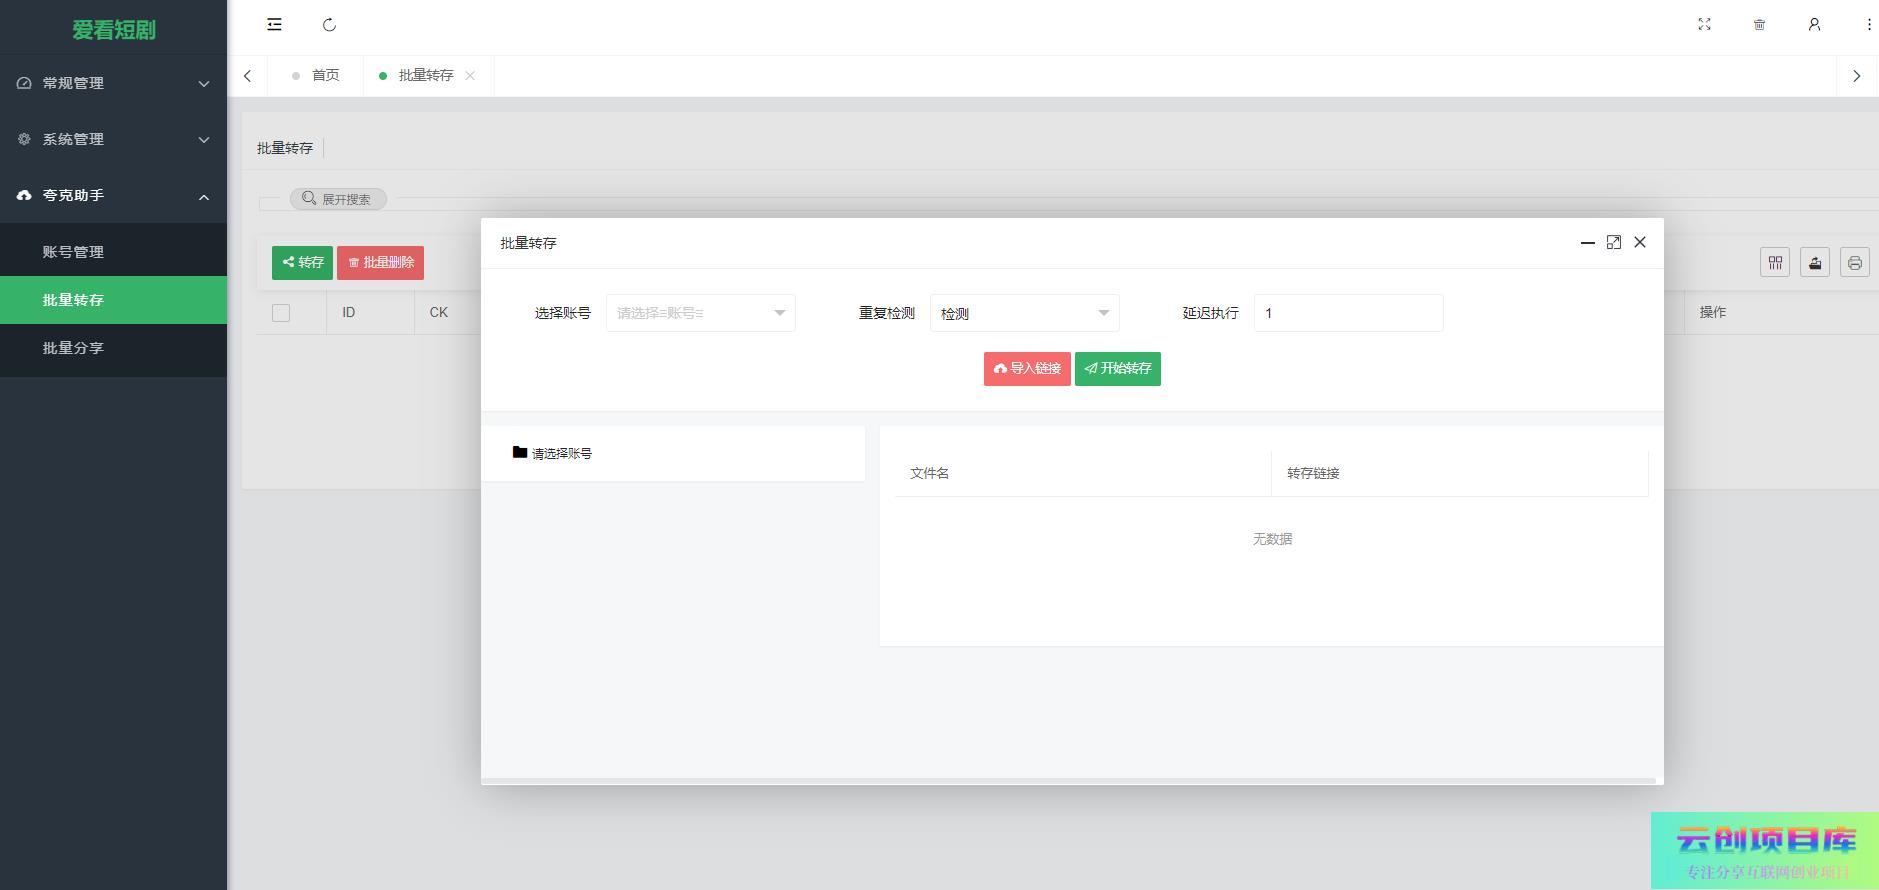Open the vertical more-options icon
The height and width of the screenshot is (890, 1879).
click(1868, 25)
